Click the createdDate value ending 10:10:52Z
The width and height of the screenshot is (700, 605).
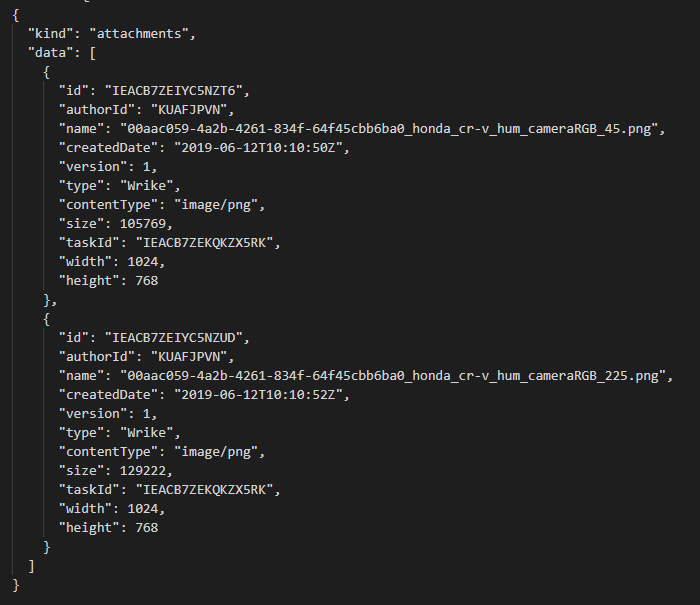tap(260, 394)
